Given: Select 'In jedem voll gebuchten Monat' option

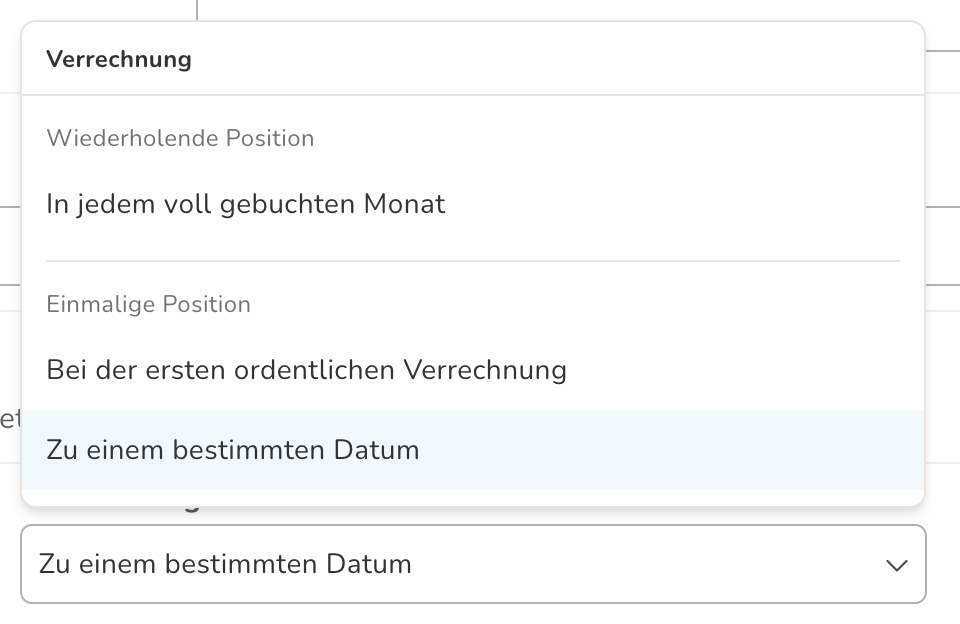Looking at the screenshot, I should pos(473,204).
